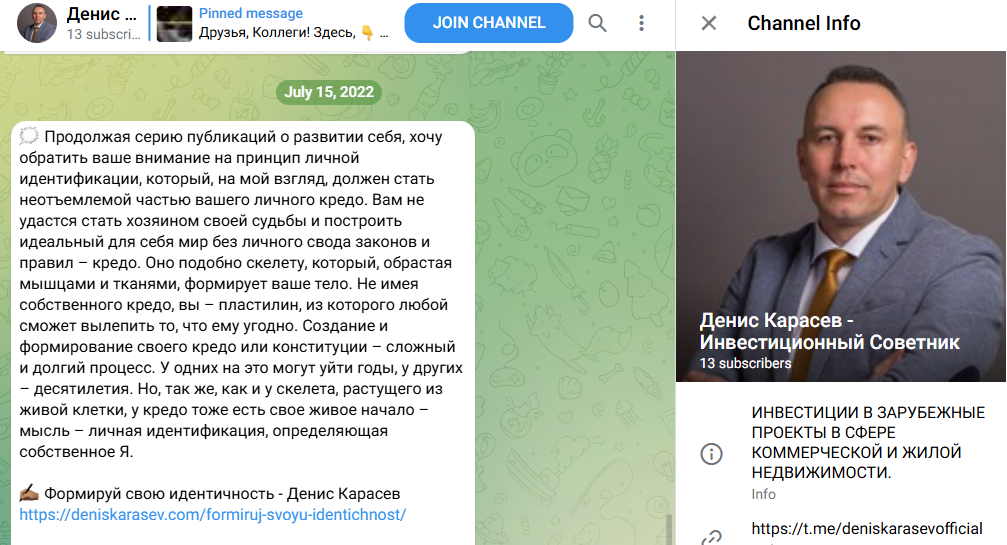This screenshot has height=545, width=1007.
Task: Click the small channel avatar in header
Action: [37, 24]
